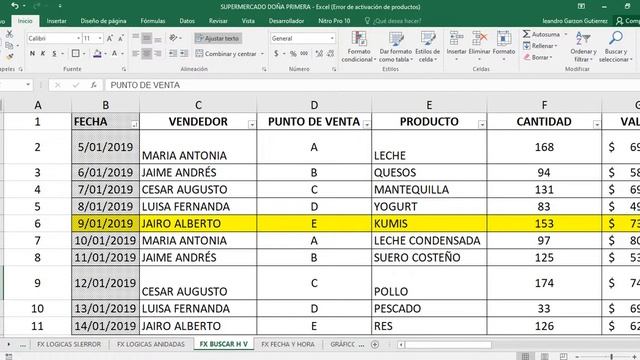Click ¿Qué desea hacer? search box
The height and width of the screenshot is (360, 640).
(393, 21)
